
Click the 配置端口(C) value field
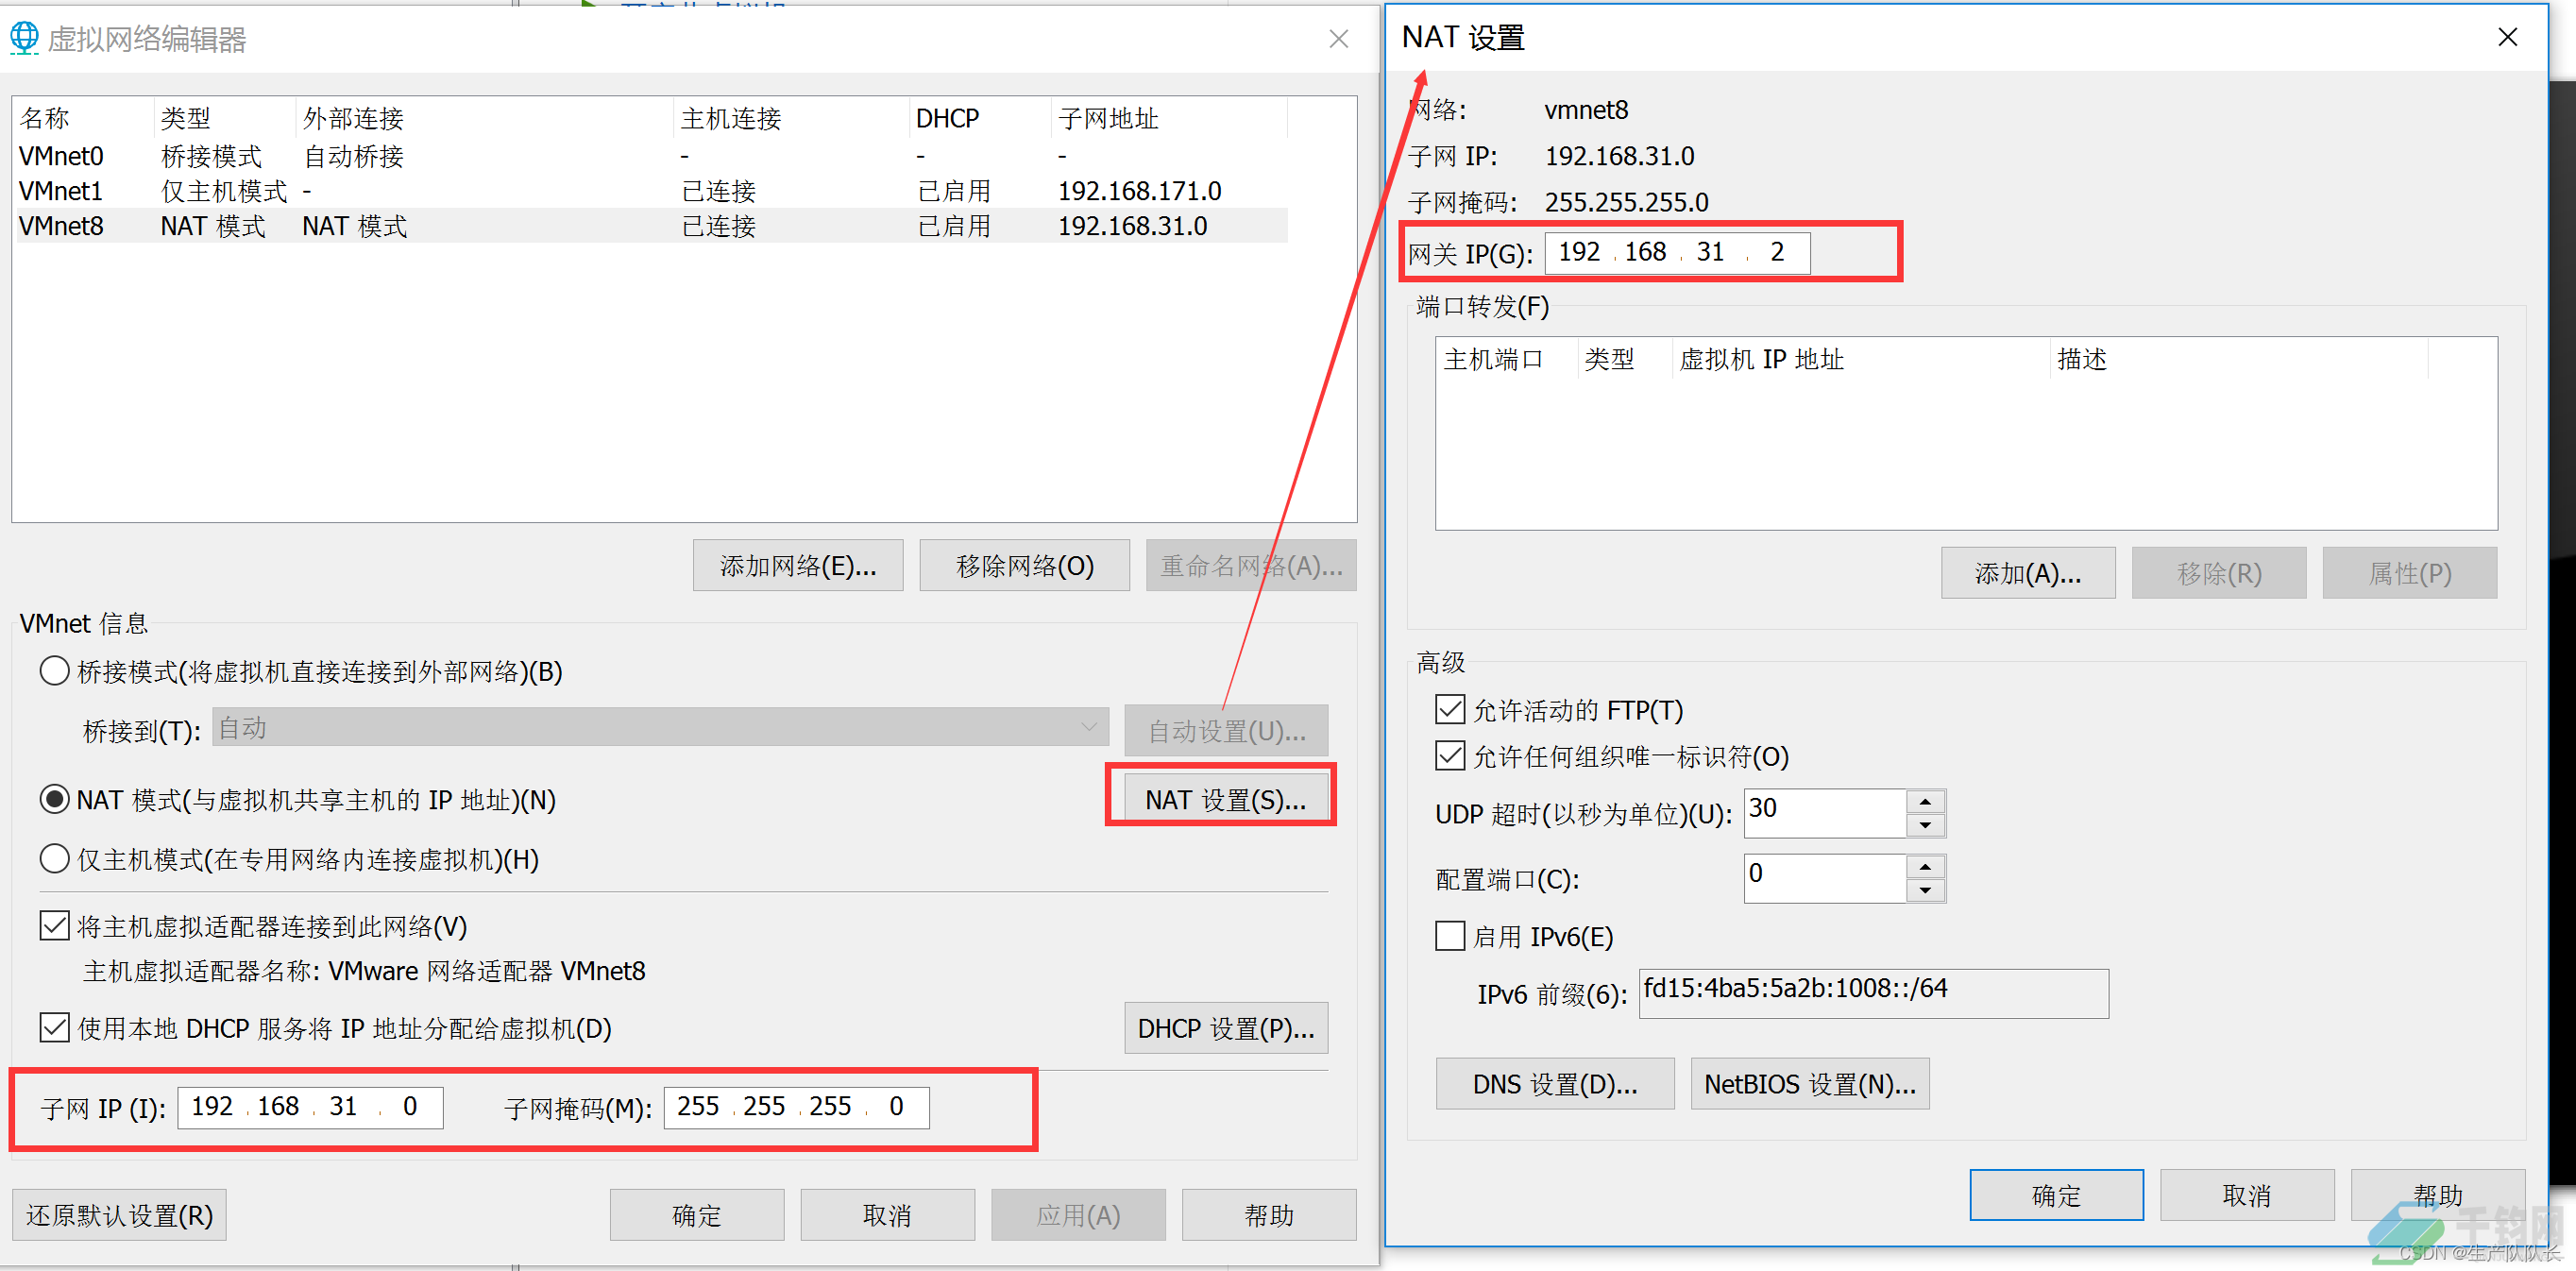[x=1825, y=878]
